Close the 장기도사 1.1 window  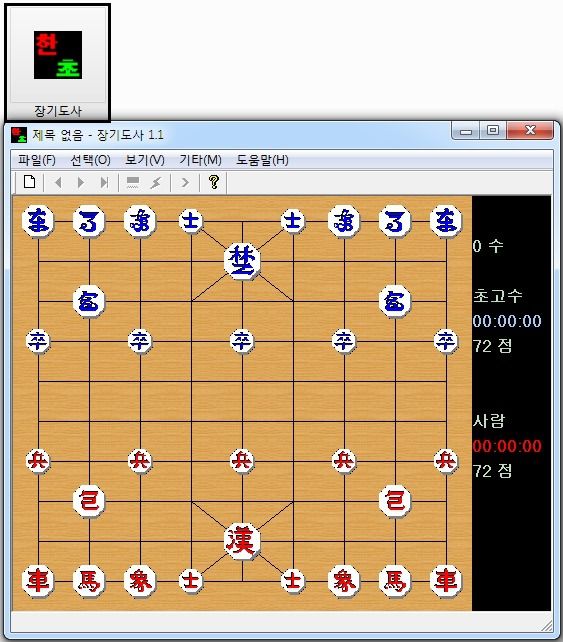(x=530, y=131)
